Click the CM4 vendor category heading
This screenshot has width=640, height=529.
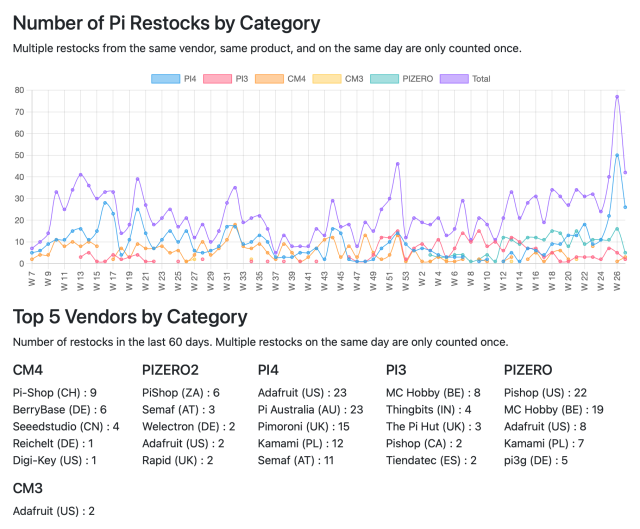coord(27,370)
